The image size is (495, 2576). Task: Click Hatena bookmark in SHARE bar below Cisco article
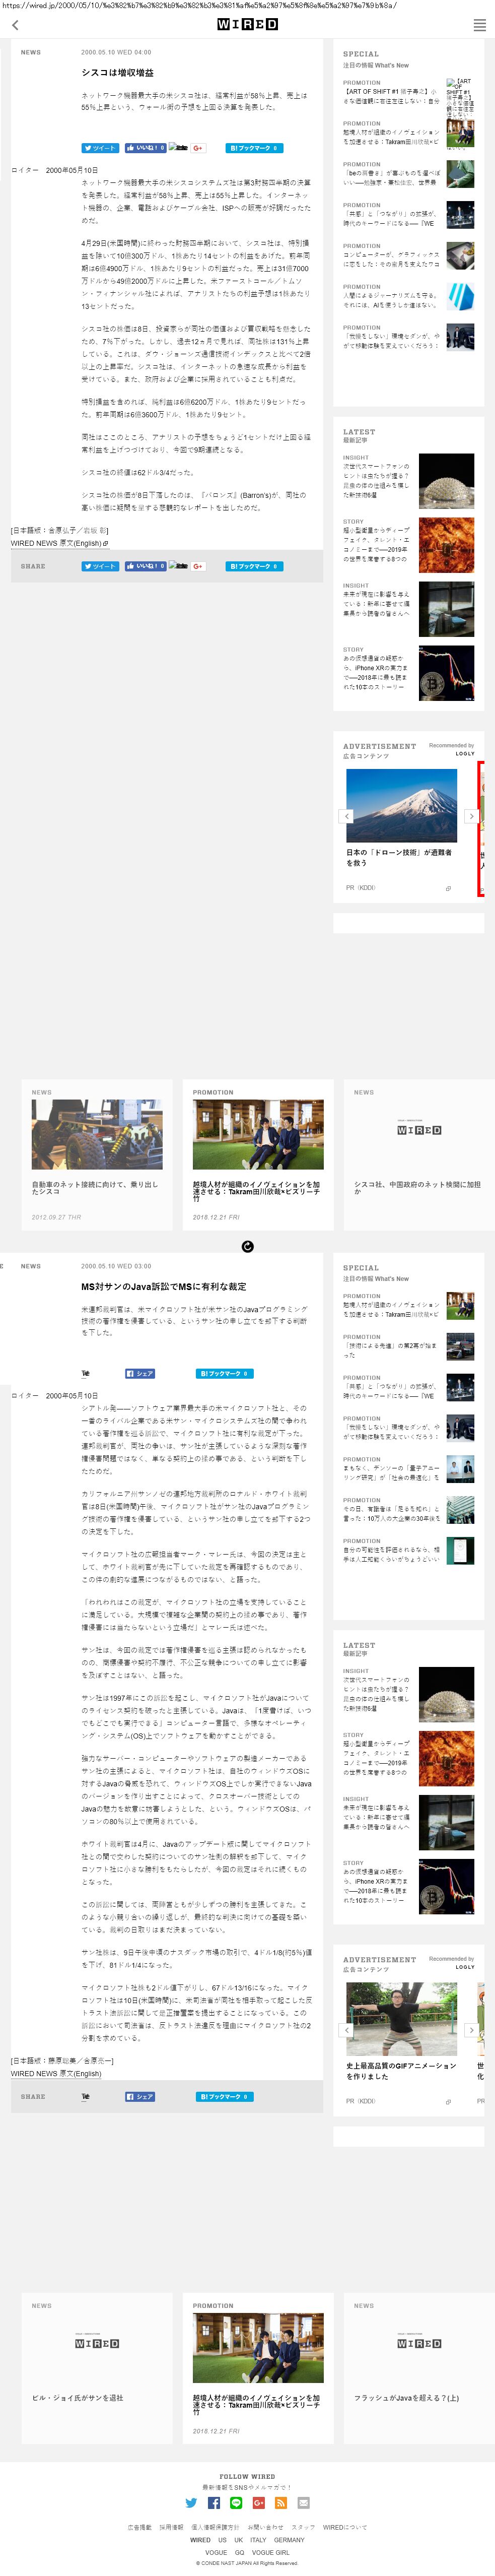coord(254,566)
